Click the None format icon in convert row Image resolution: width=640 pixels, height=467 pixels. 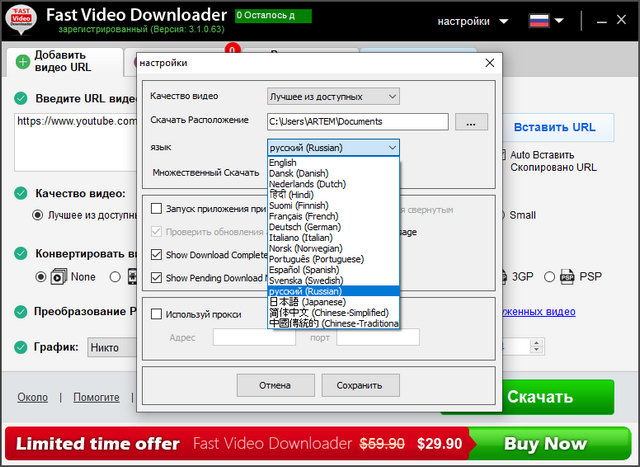[x=58, y=277]
